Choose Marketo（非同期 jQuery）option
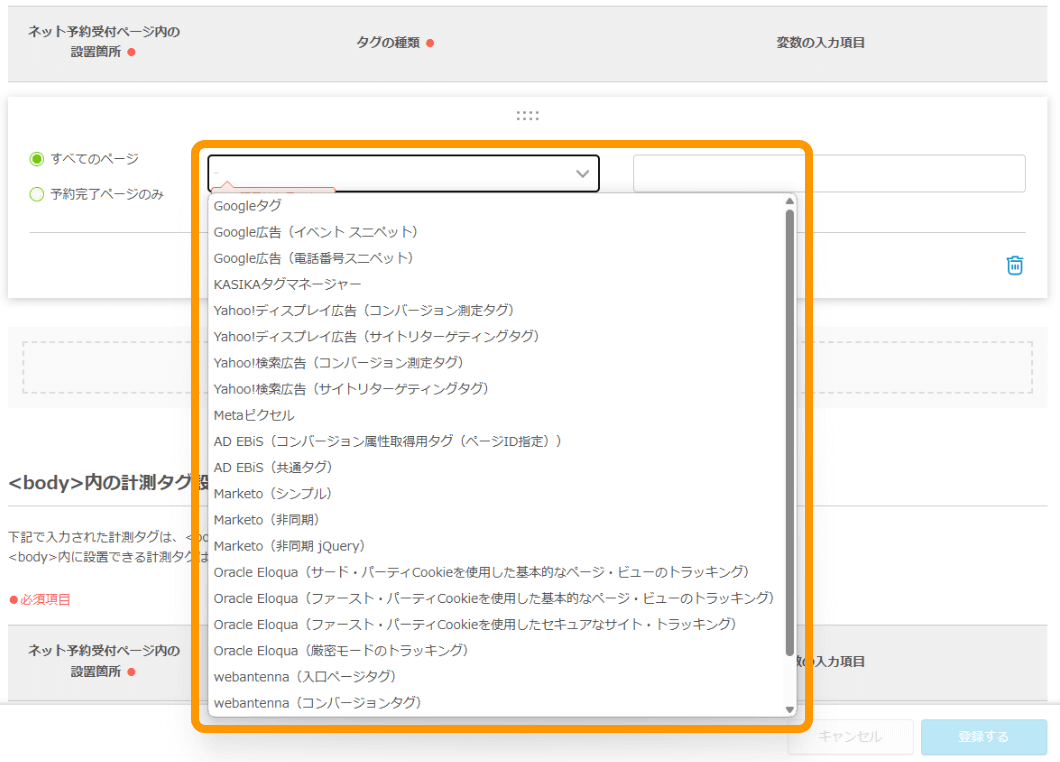Screen dimensions: 1060x762 click(x=498, y=546)
